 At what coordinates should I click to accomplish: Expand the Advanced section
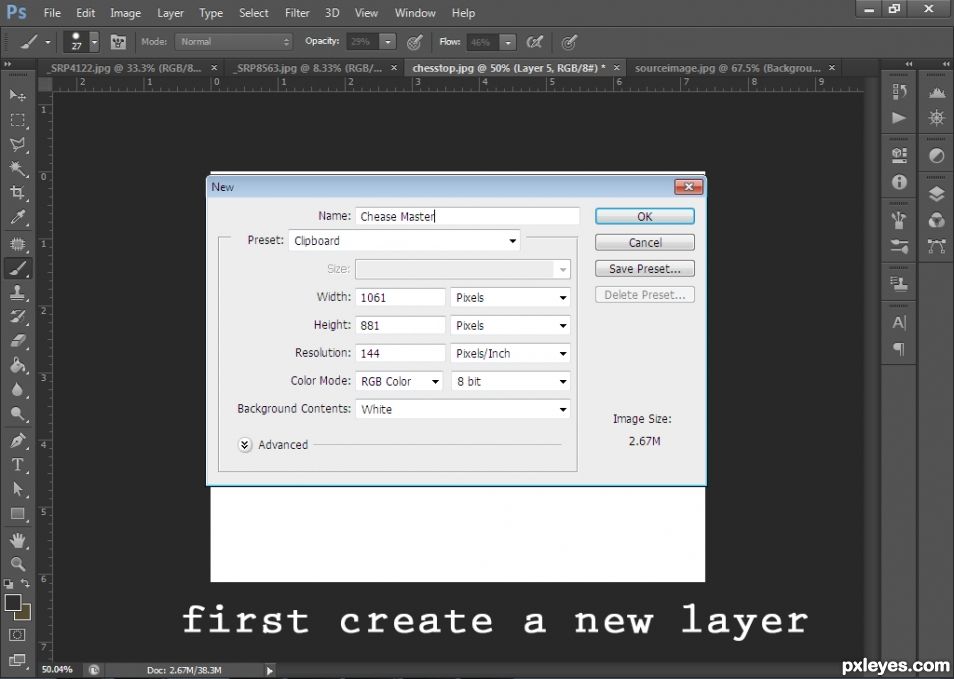coord(245,445)
